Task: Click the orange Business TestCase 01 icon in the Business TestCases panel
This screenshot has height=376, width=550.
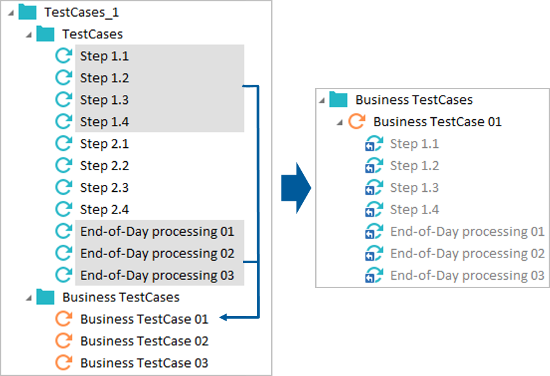Action: tap(357, 121)
